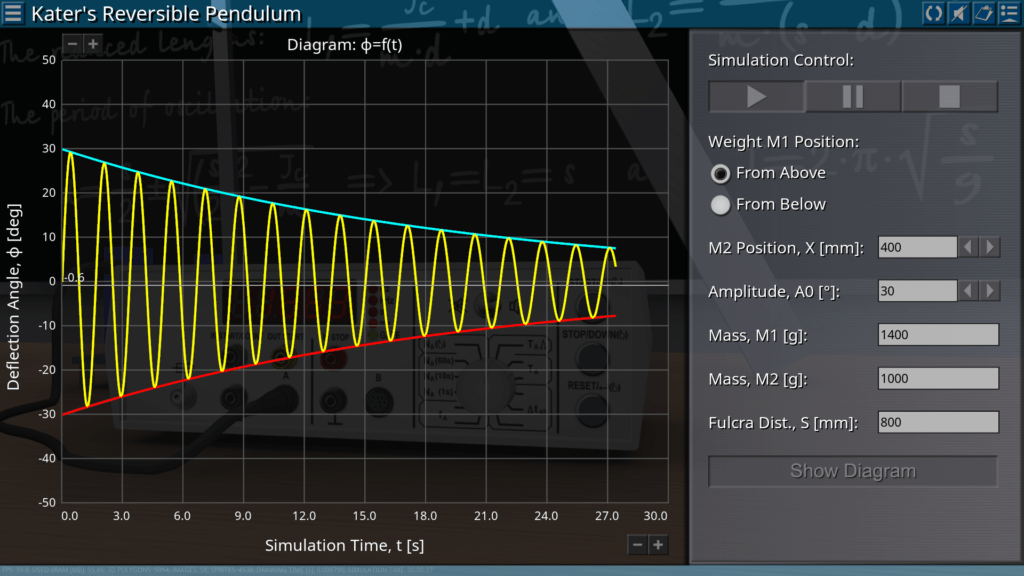Increase M2 Position with right arrow
The height and width of the screenshot is (576, 1024).
click(x=990, y=247)
